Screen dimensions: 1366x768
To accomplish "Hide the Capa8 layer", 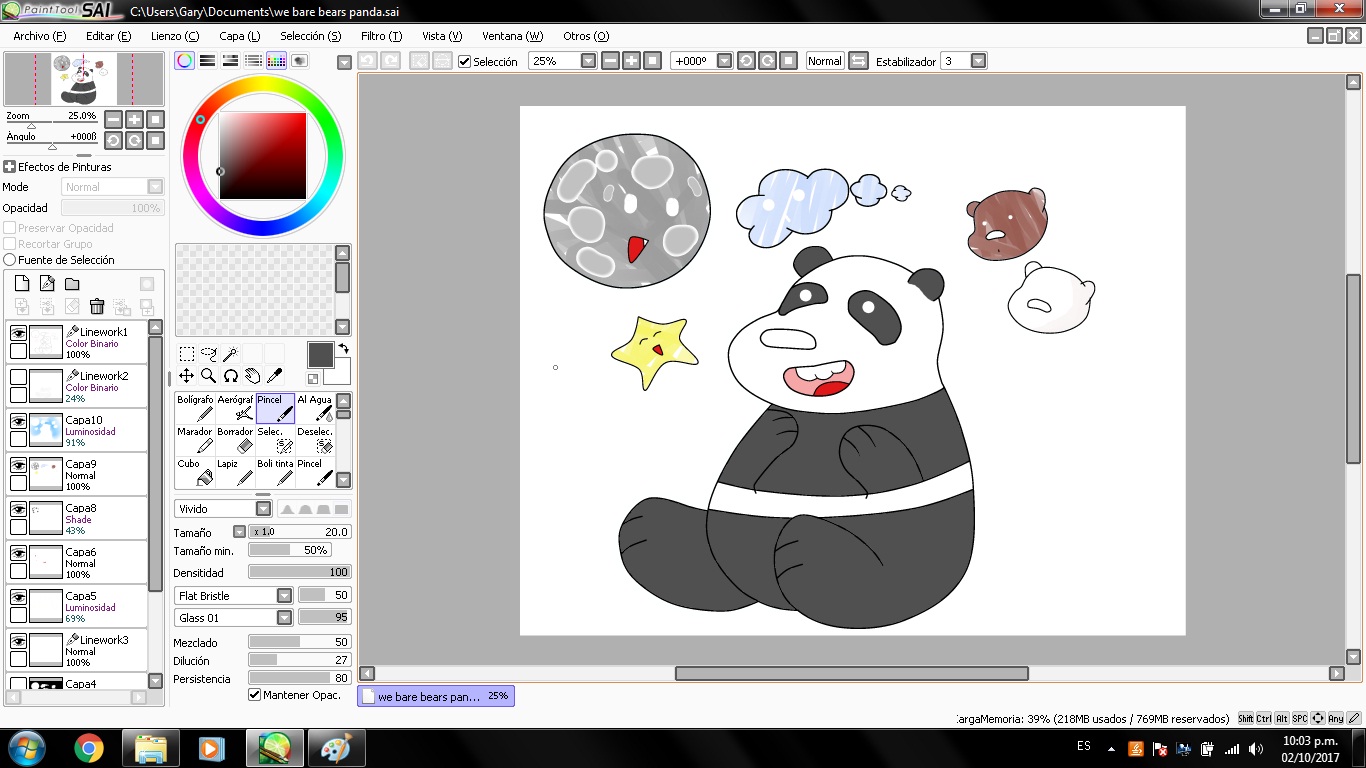I will click(x=18, y=509).
